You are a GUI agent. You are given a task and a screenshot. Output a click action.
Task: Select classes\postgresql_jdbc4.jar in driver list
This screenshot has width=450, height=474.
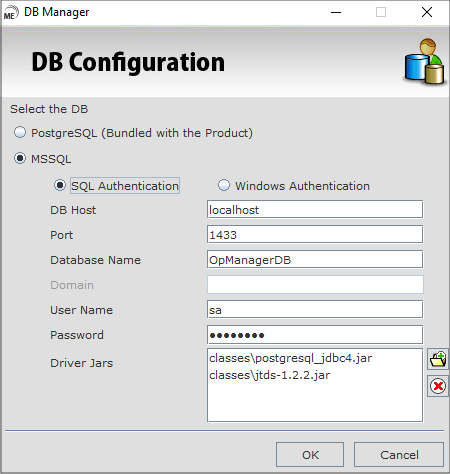coord(290,358)
